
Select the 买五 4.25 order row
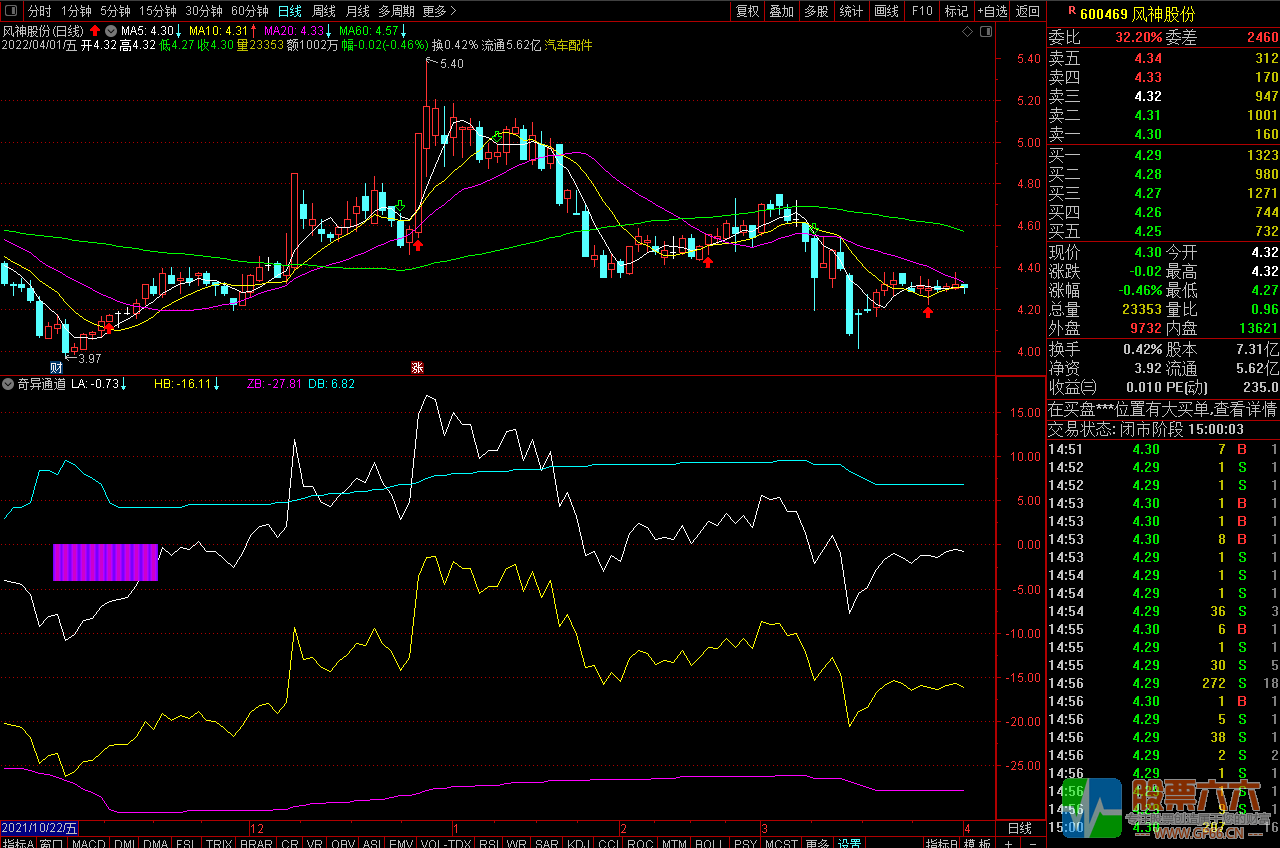coord(1163,231)
